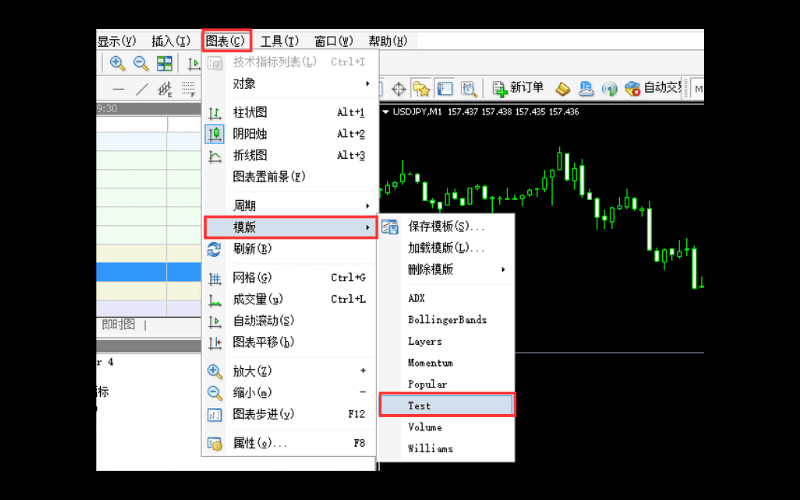
Task: Expand the 对象 objects submenu
Action: 290,84
